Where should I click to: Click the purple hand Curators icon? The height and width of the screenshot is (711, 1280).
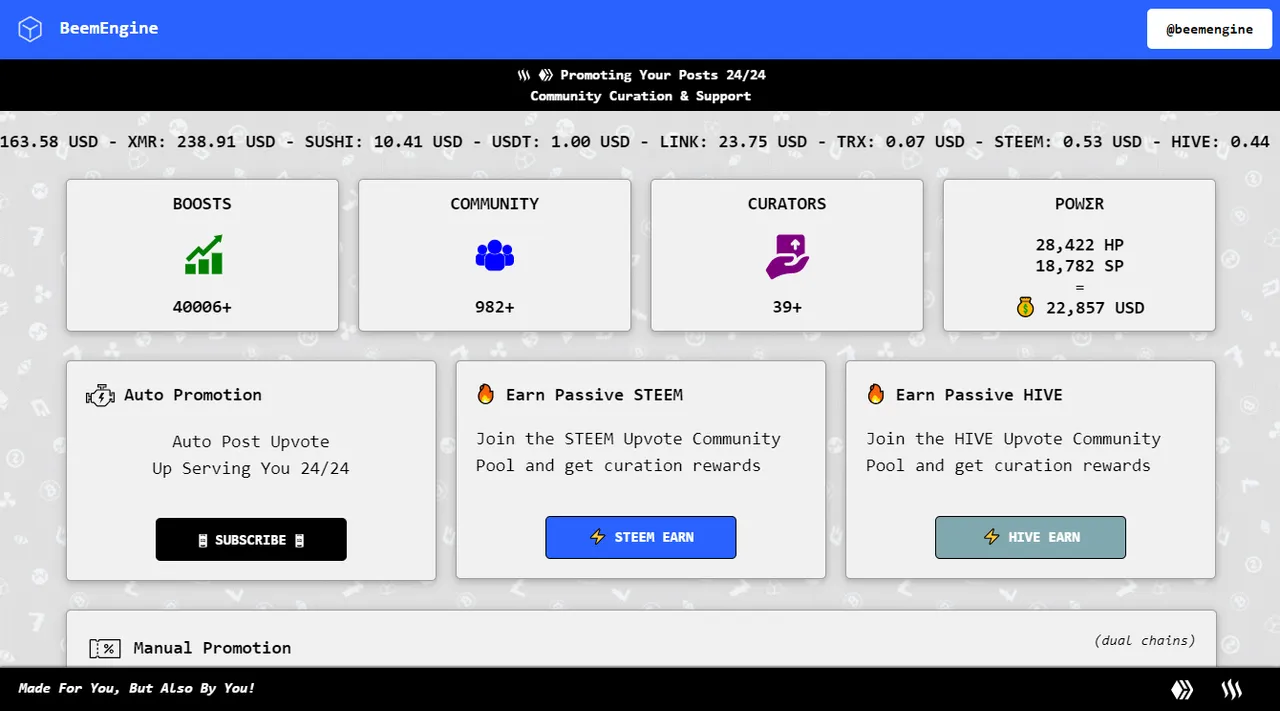pos(787,256)
